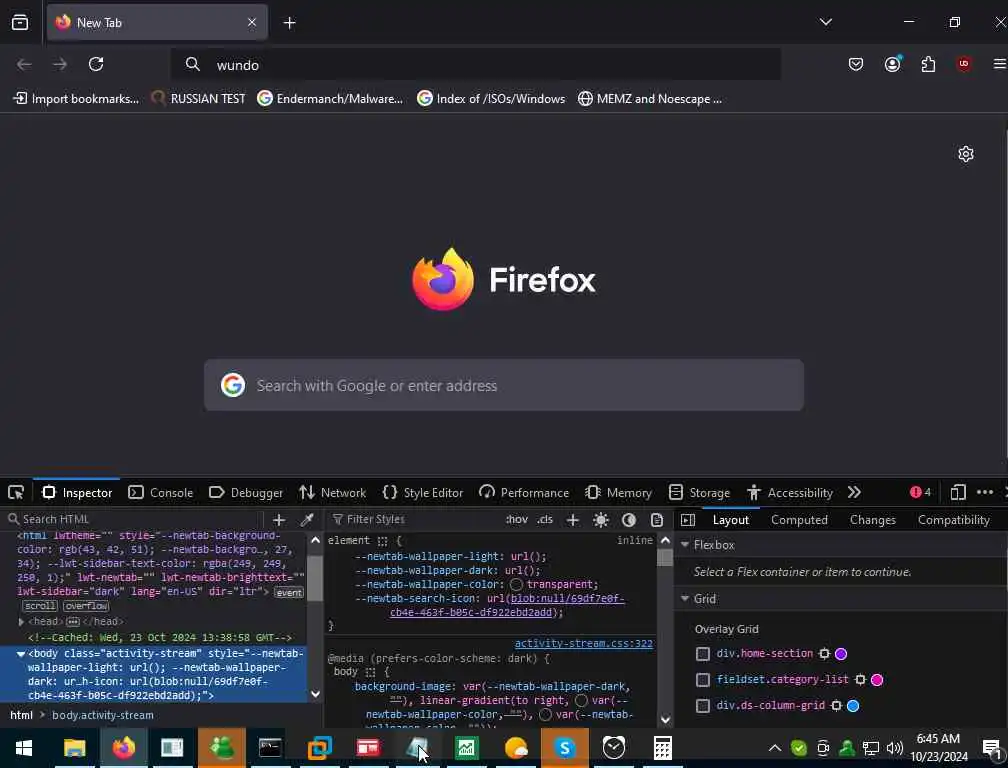Screen dimensions: 1008x768
Task: Create new node with plus icon in Inspector
Action: (x=279, y=520)
